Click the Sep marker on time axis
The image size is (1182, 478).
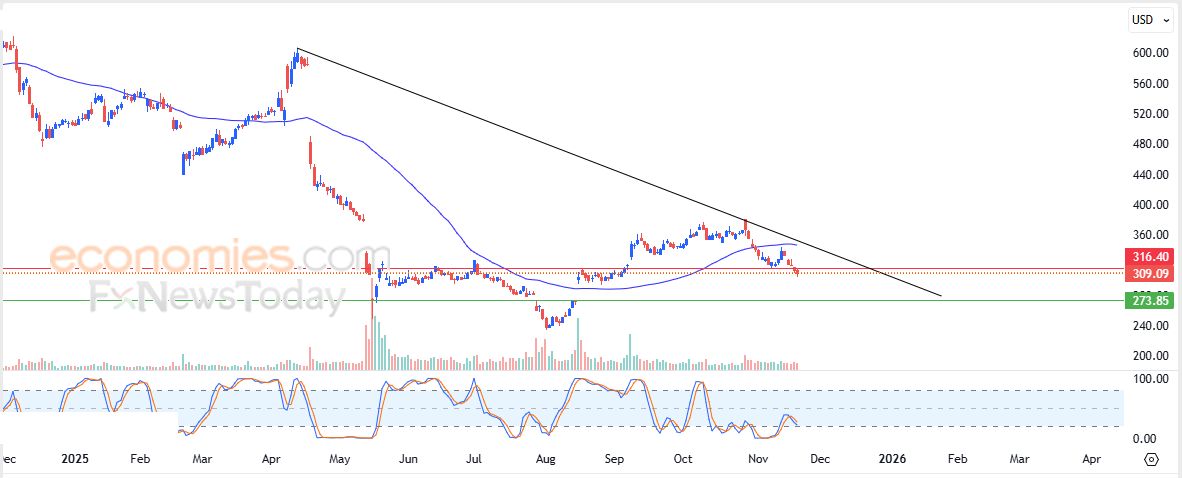pos(614,459)
